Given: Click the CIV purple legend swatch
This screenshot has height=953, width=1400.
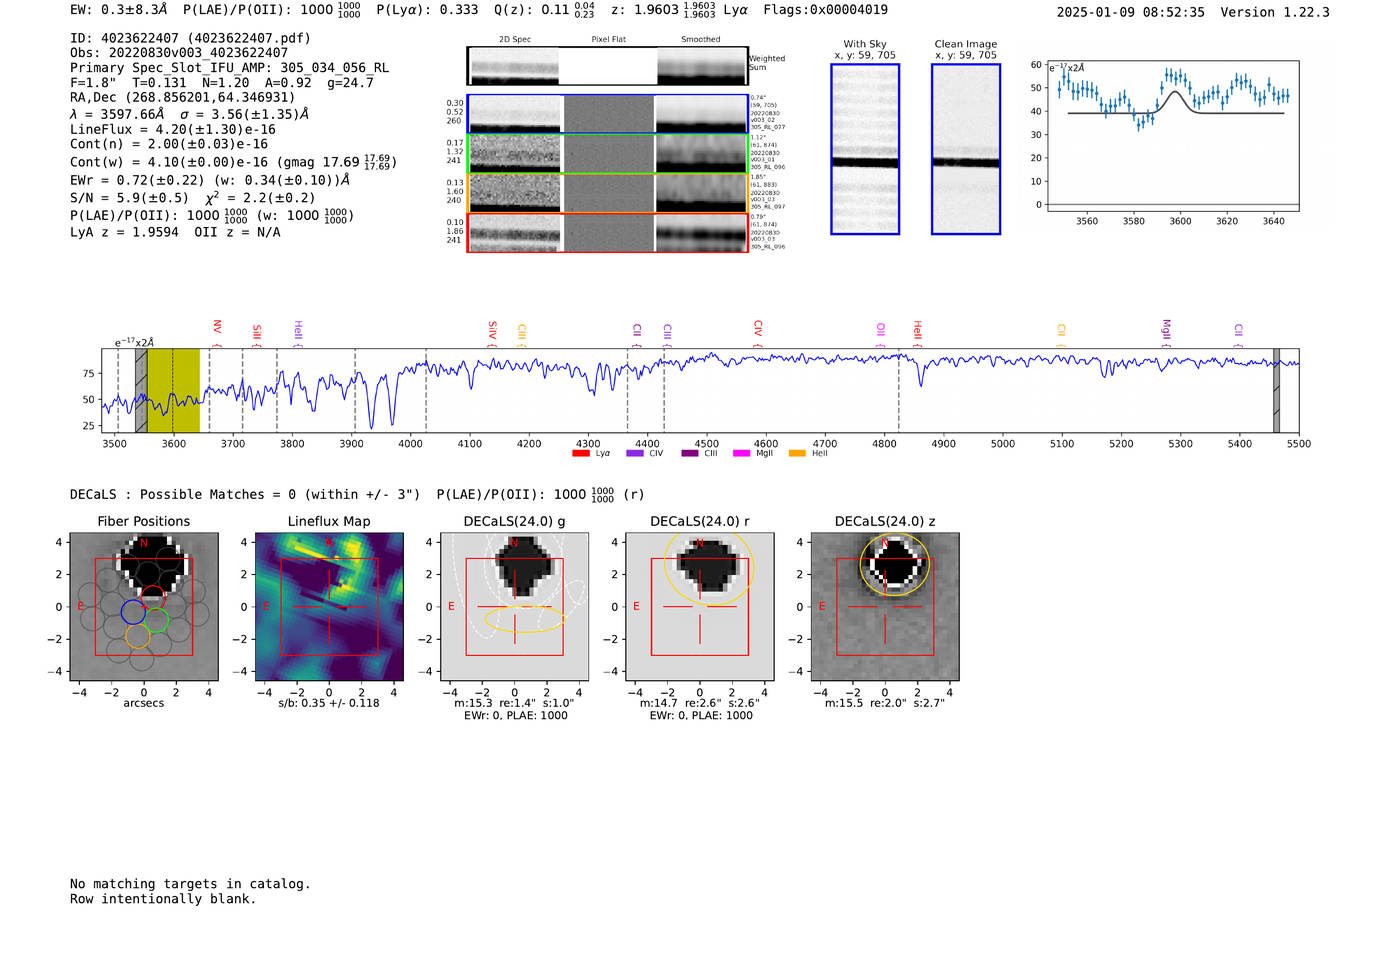Looking at the screenshot, I should tap(634, 453).
